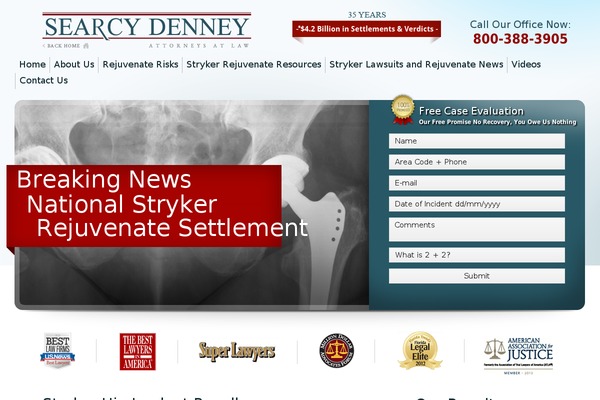600x400 pixels.
Task: Click the Breaking News settlement banner
Action: [x=144, y=206]
